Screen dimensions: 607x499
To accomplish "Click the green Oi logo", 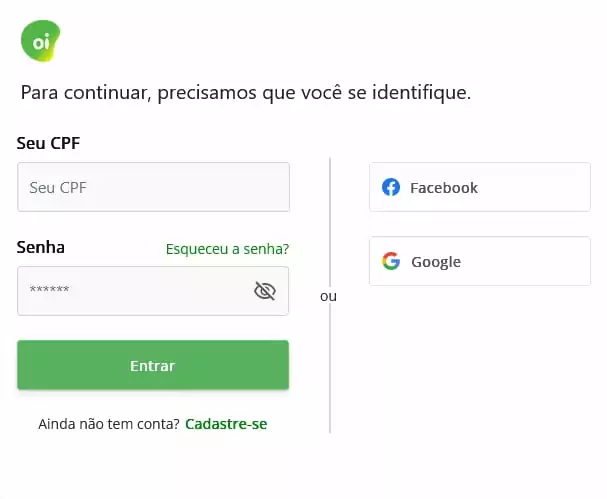I will click(x=41, y=41).
